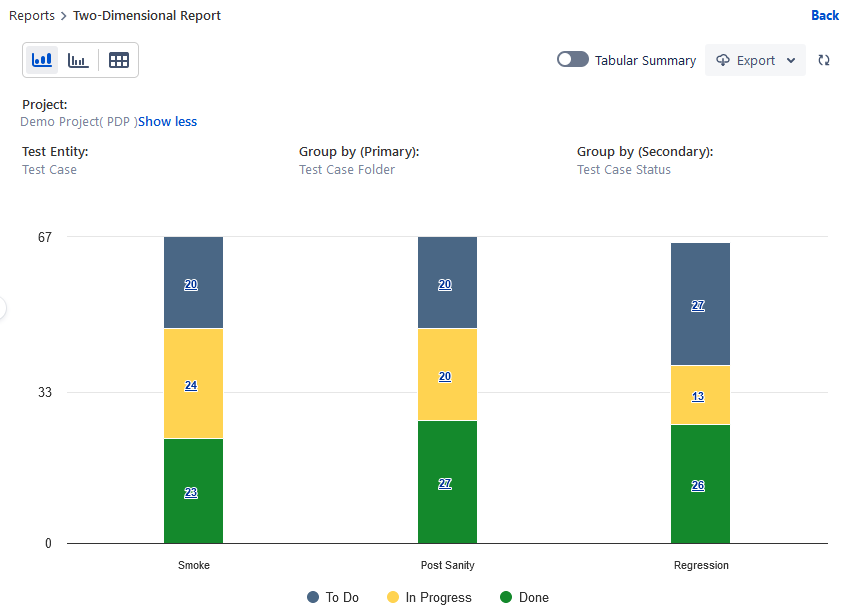Go to Reports in the breadcrumb
The height and width of the screenshot is (614, 849).
pos(31,16)
